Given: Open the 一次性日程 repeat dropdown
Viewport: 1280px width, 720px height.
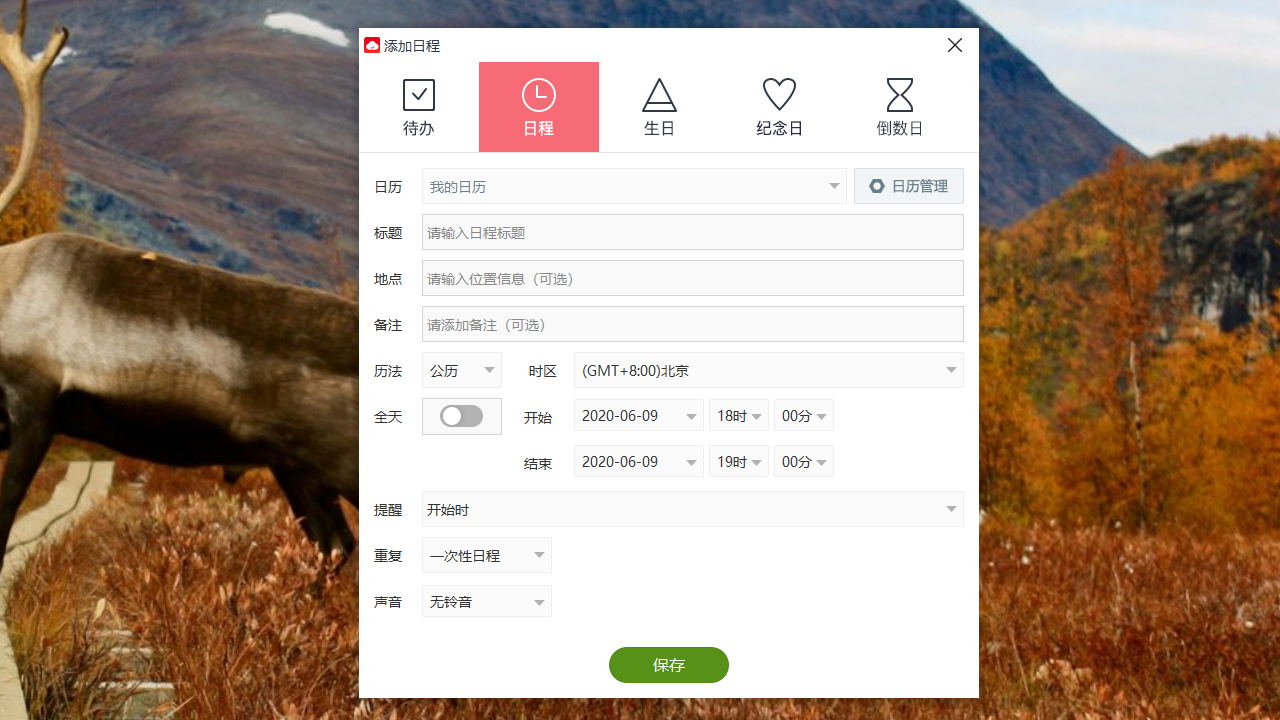Looking at the screenshot, I should [x=486, y=555].
